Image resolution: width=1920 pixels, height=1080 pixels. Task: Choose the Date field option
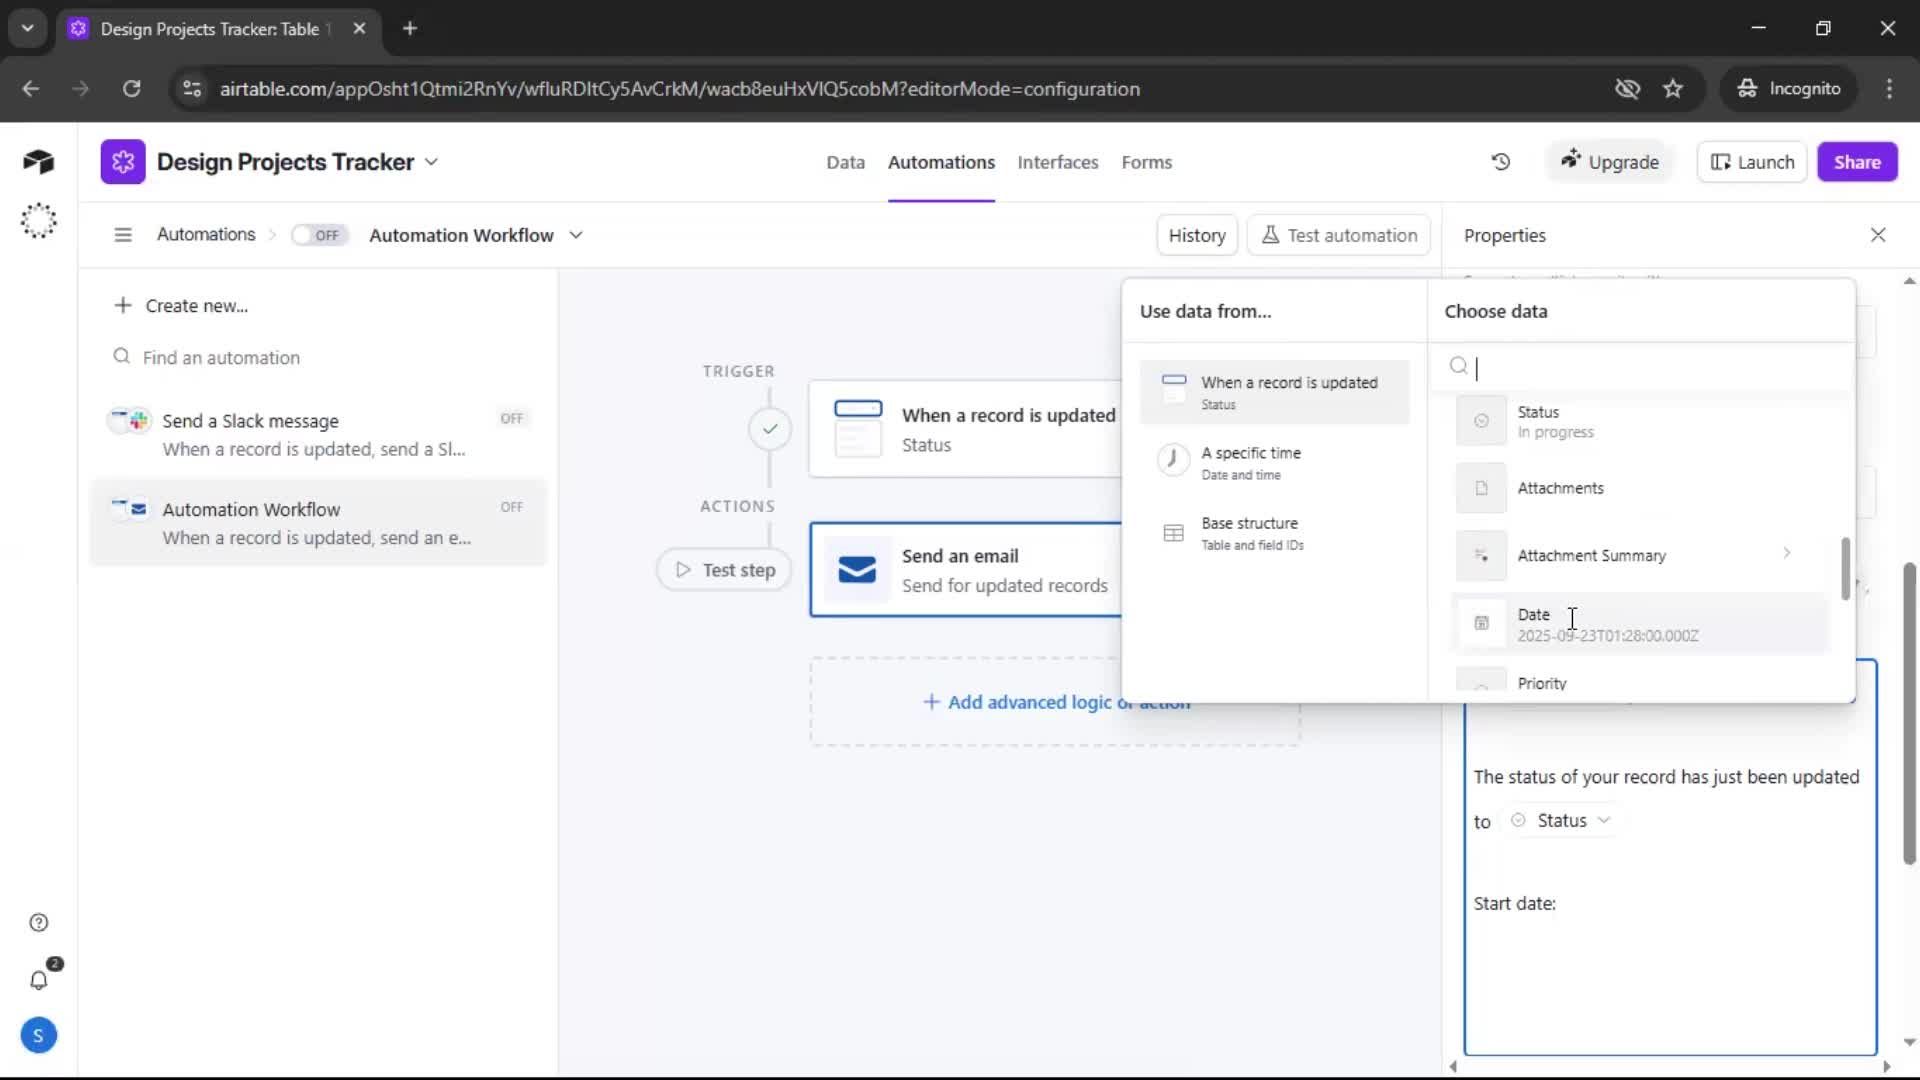(x=1640, y=624)
